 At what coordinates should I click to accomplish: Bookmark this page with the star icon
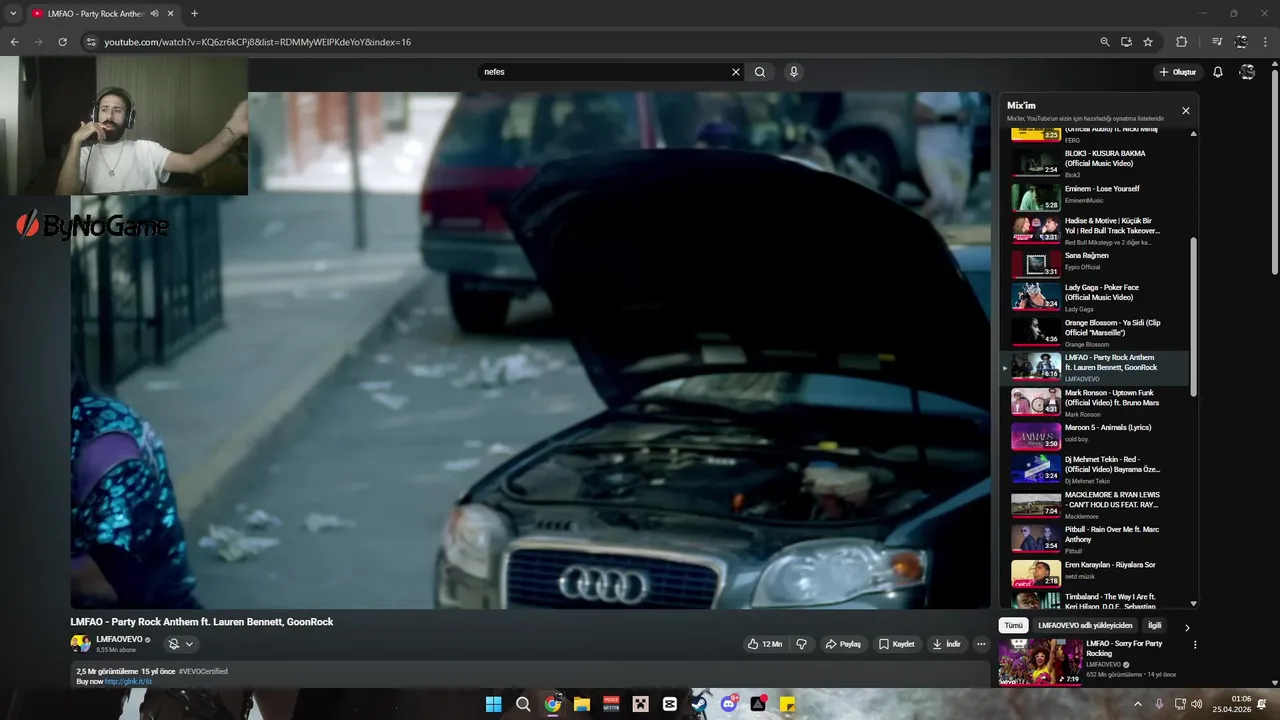click(1148, 42)
